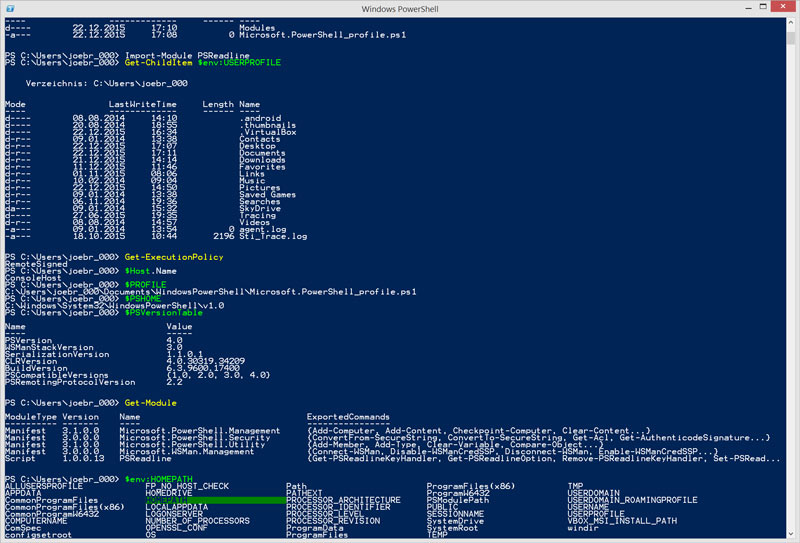The width and height of the screenshot is (800, 543).
Task: Click the Windows PowerShell title text
Action: click(x=400, y=9)
